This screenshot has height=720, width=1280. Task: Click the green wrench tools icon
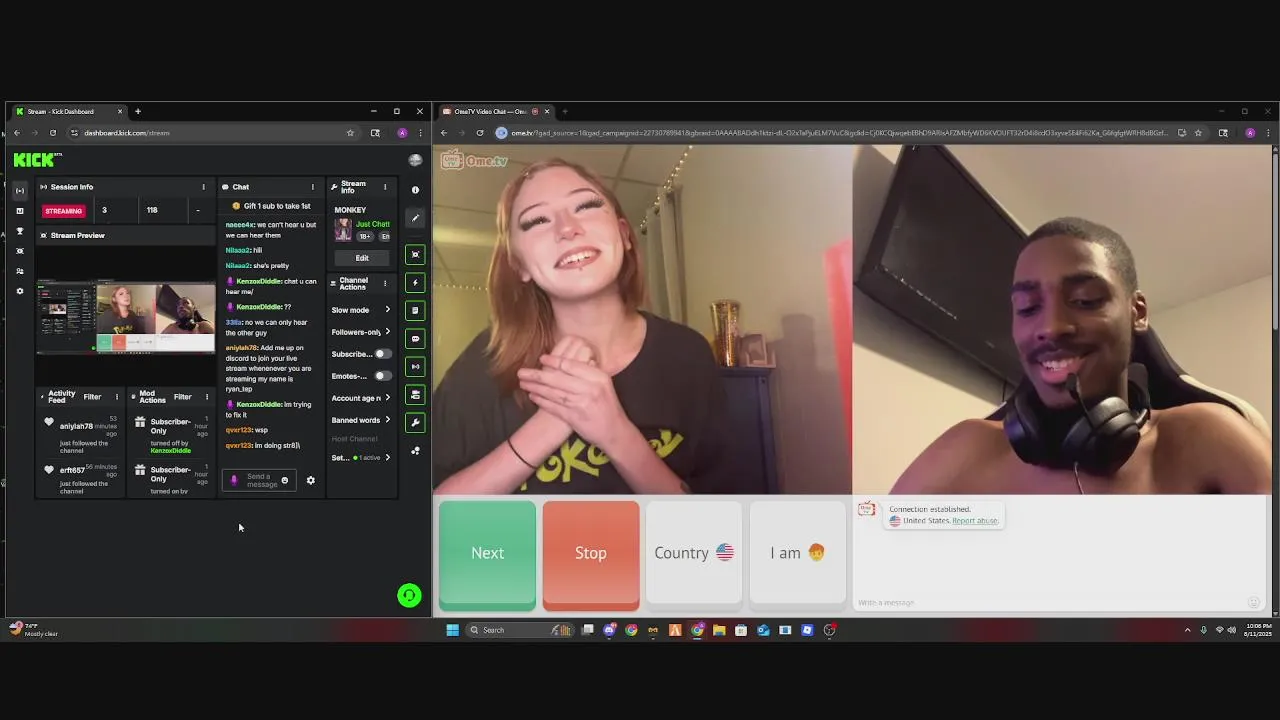[x=415, y=422]
